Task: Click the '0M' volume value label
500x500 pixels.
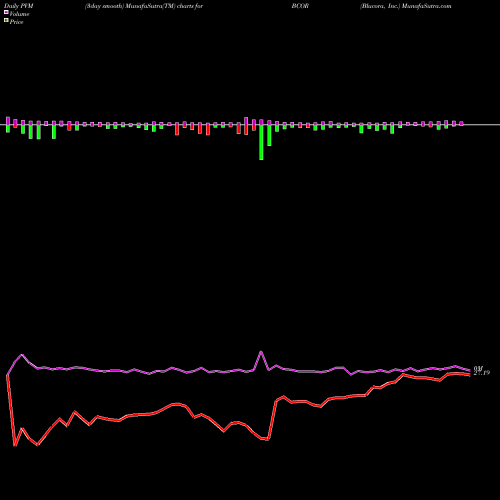Action: point(478,368)
